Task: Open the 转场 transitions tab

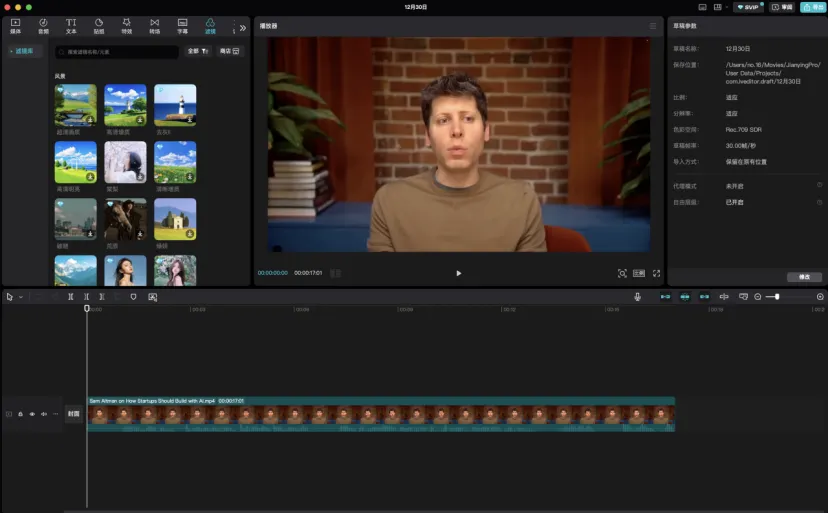Action: pos(154,26)
